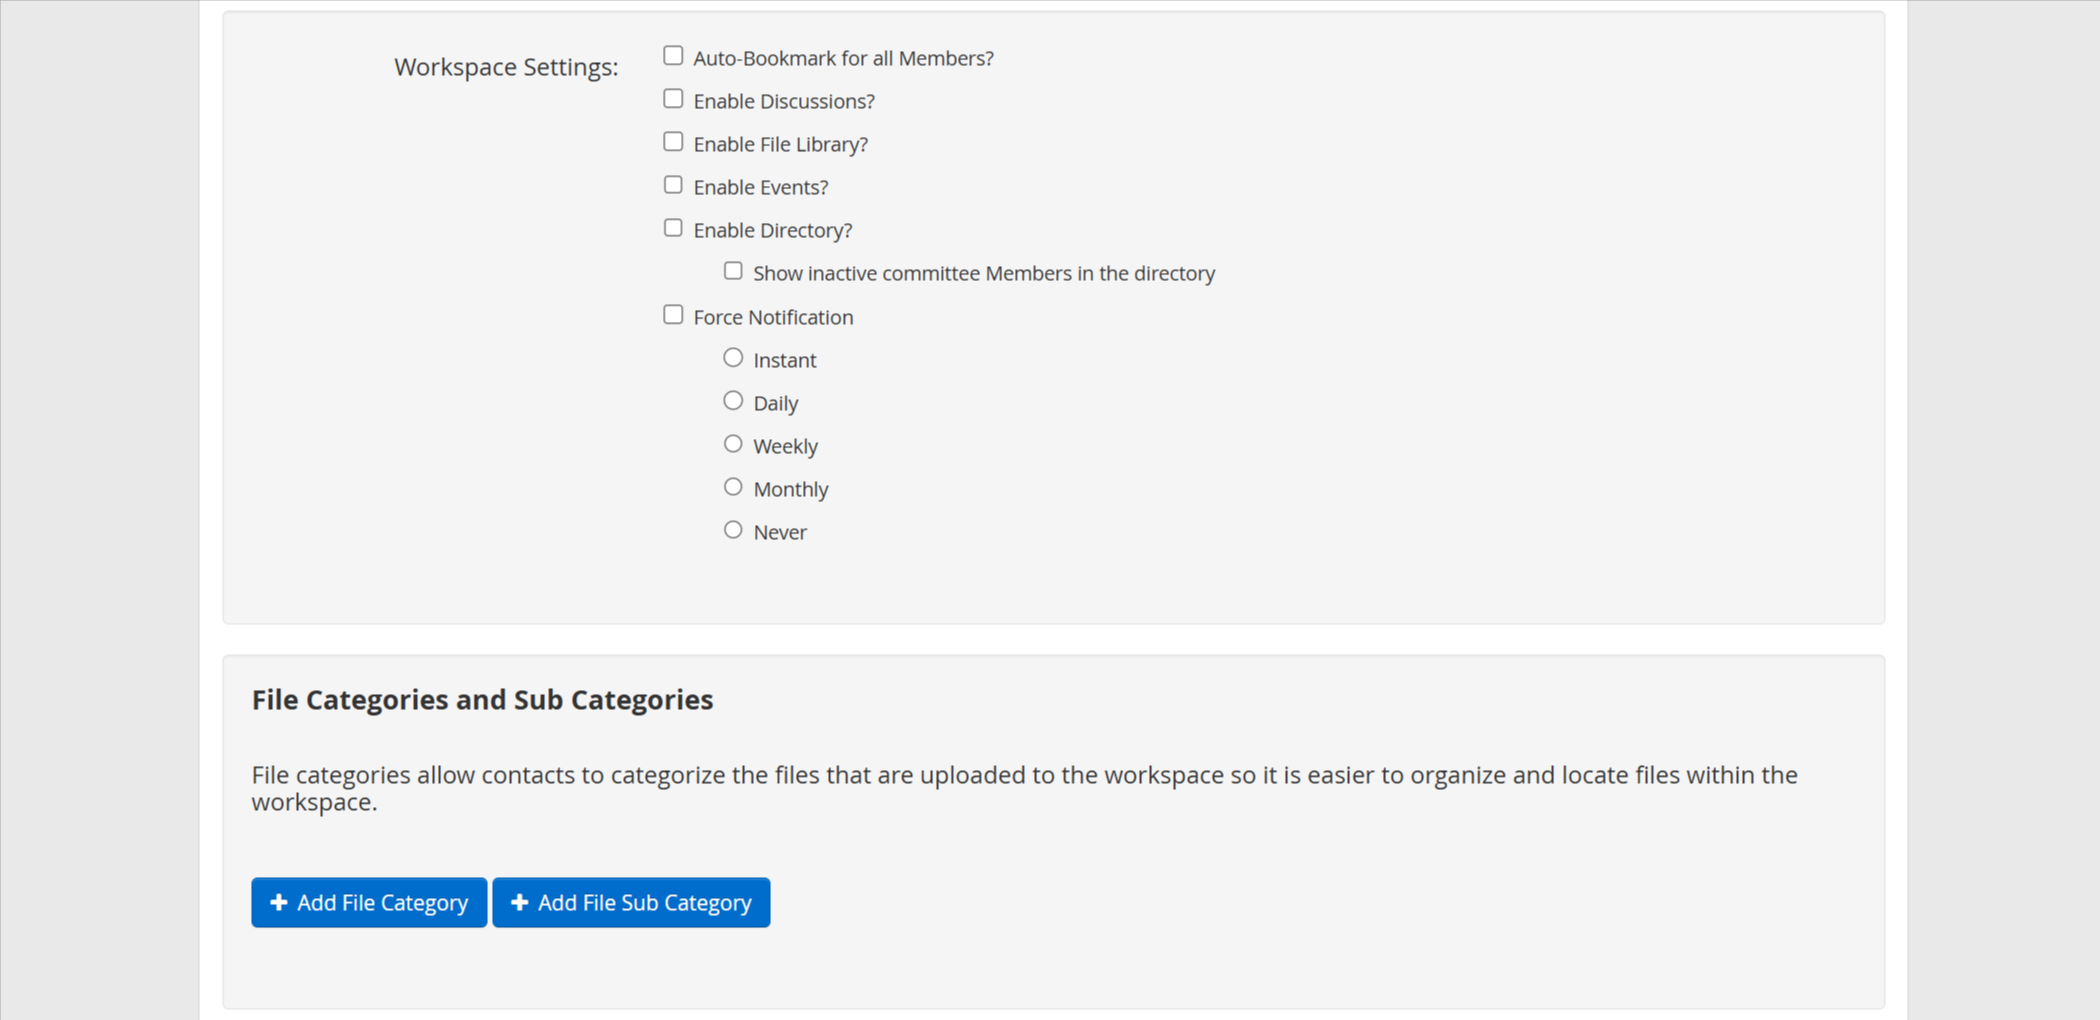Click the Enable Discussions? label text
Viewport: 2100px width, 1020px height.
(784, 101)
